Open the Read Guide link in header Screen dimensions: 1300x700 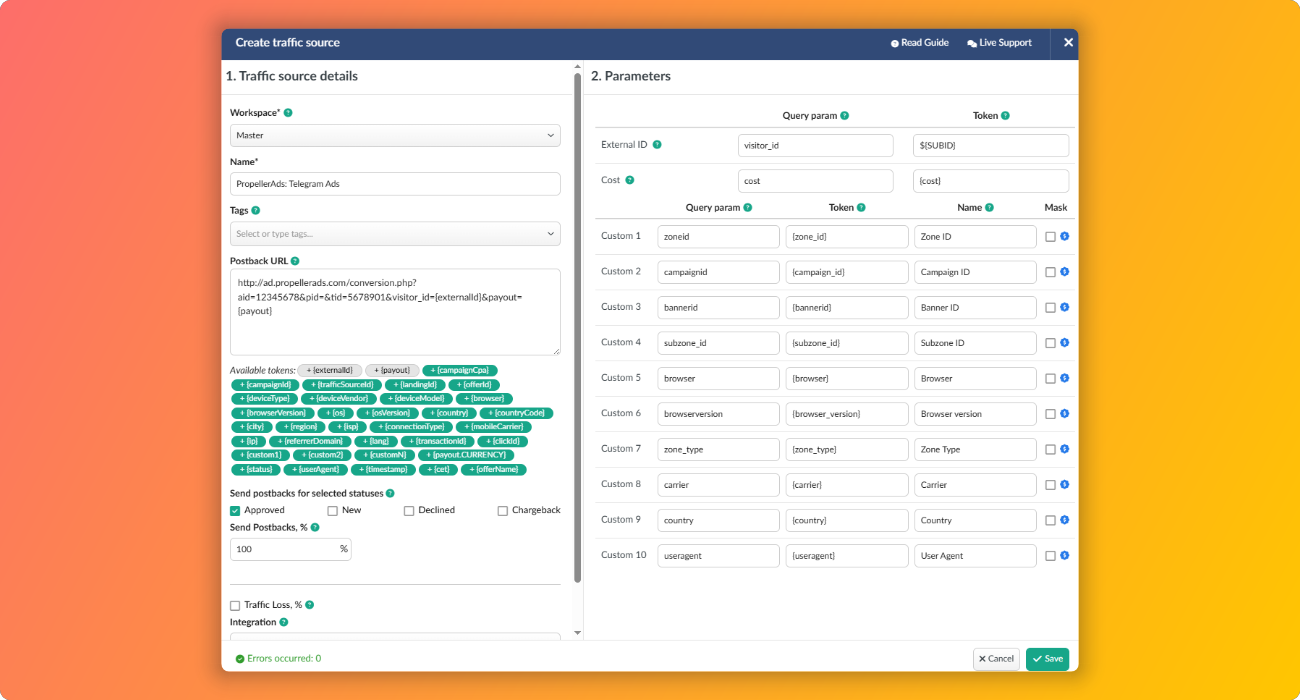[919, 43]
